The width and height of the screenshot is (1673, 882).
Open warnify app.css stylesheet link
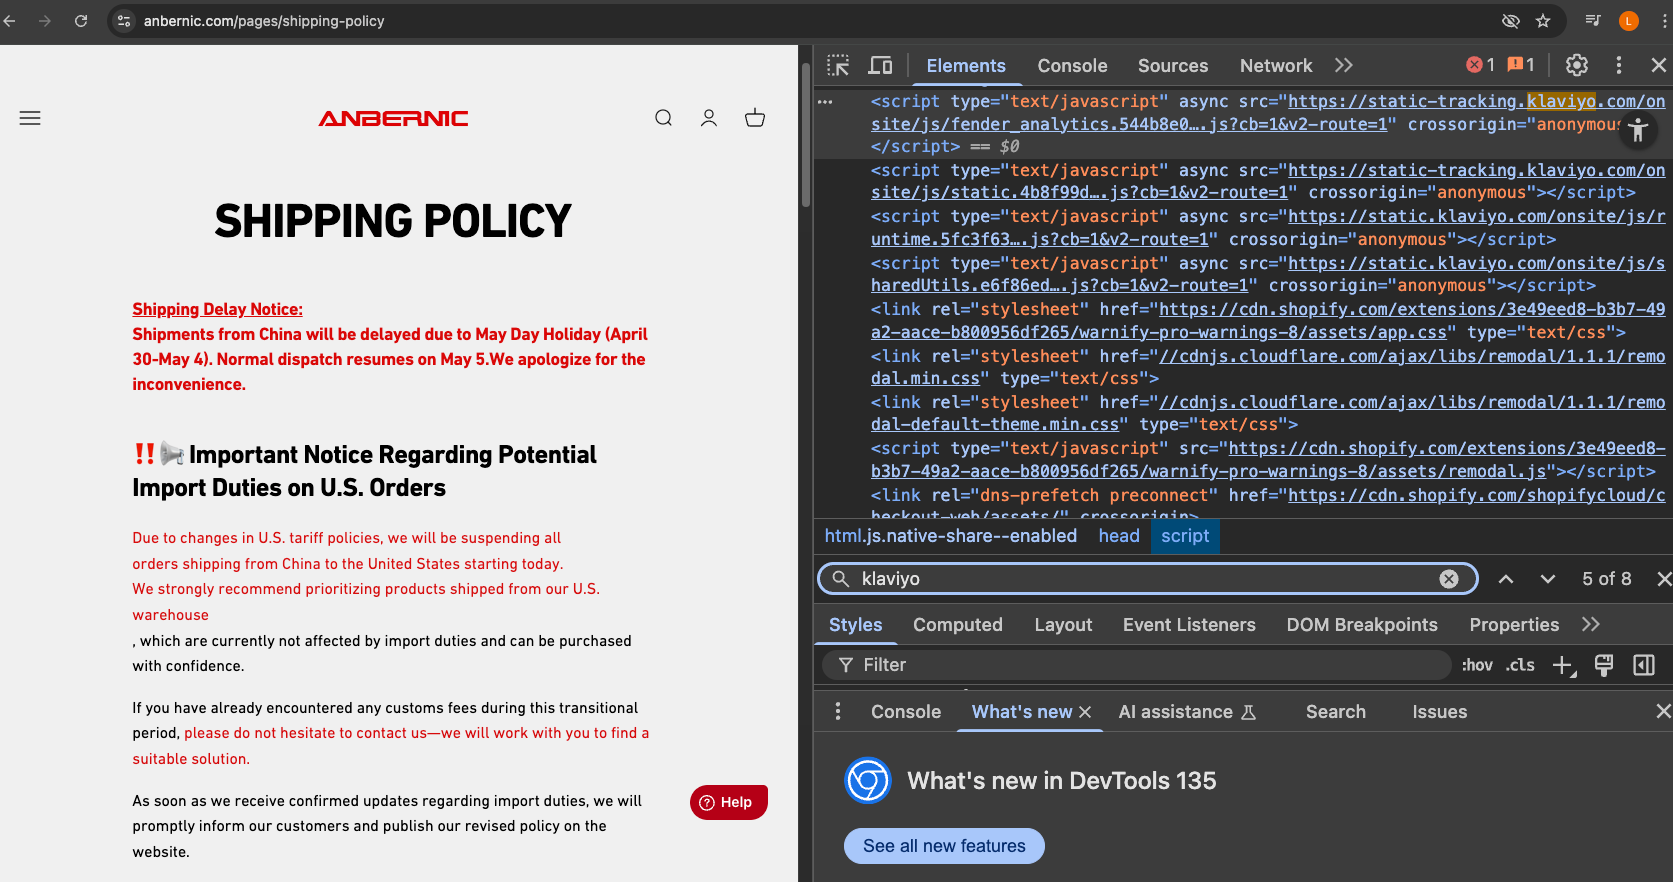[1268, 321]
